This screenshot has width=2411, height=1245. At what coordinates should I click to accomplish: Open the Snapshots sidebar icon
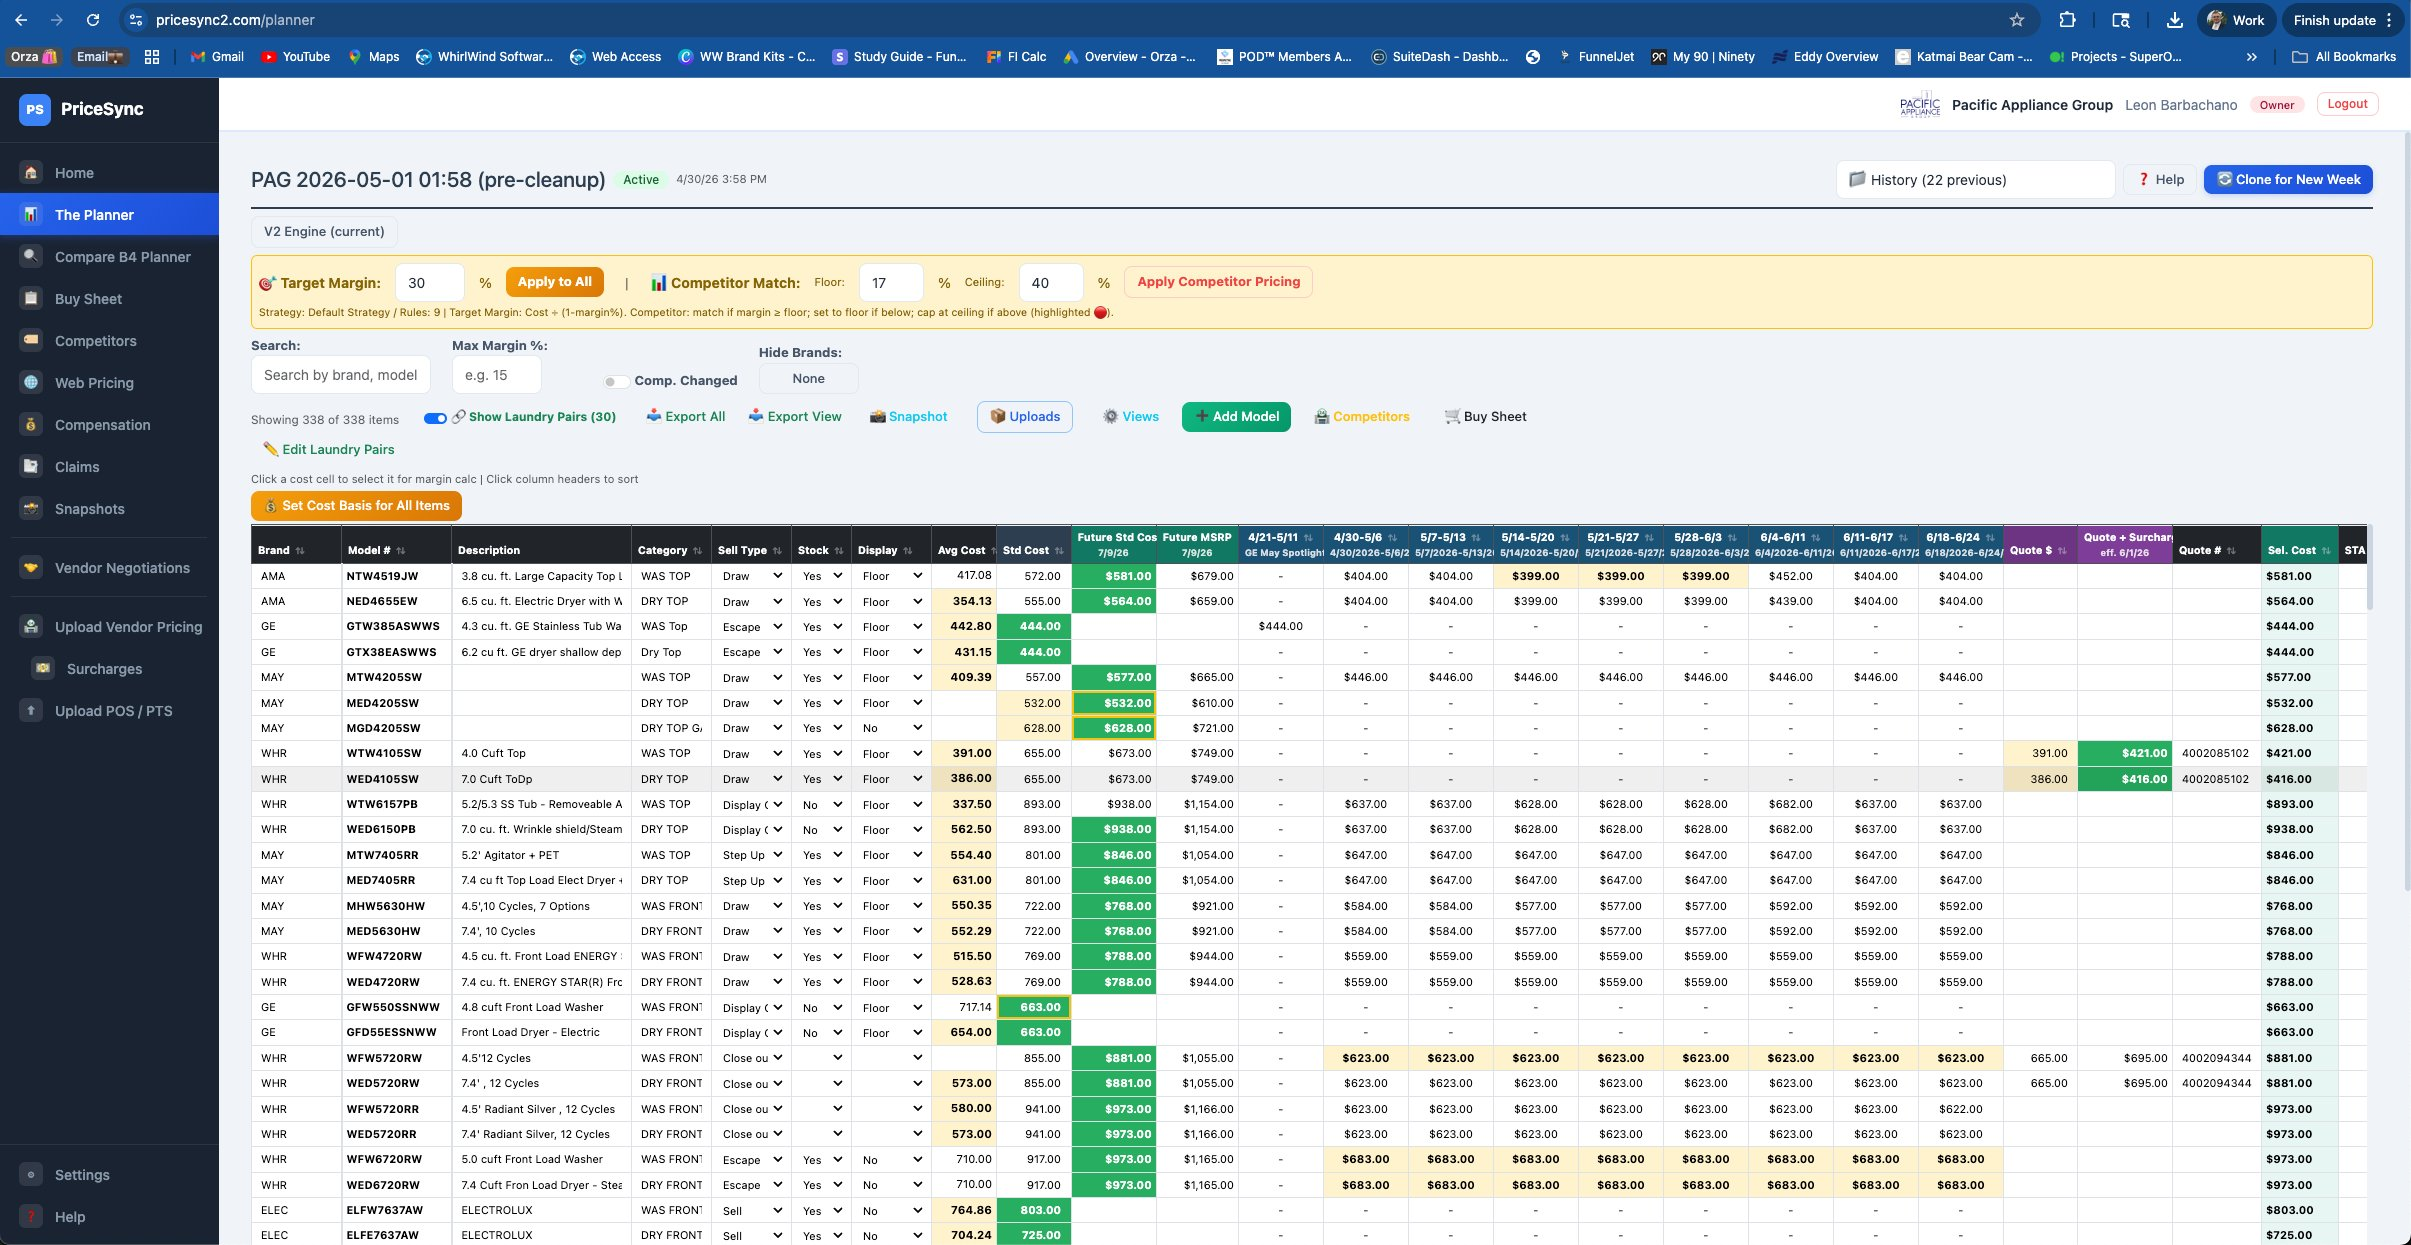point(31,509)
